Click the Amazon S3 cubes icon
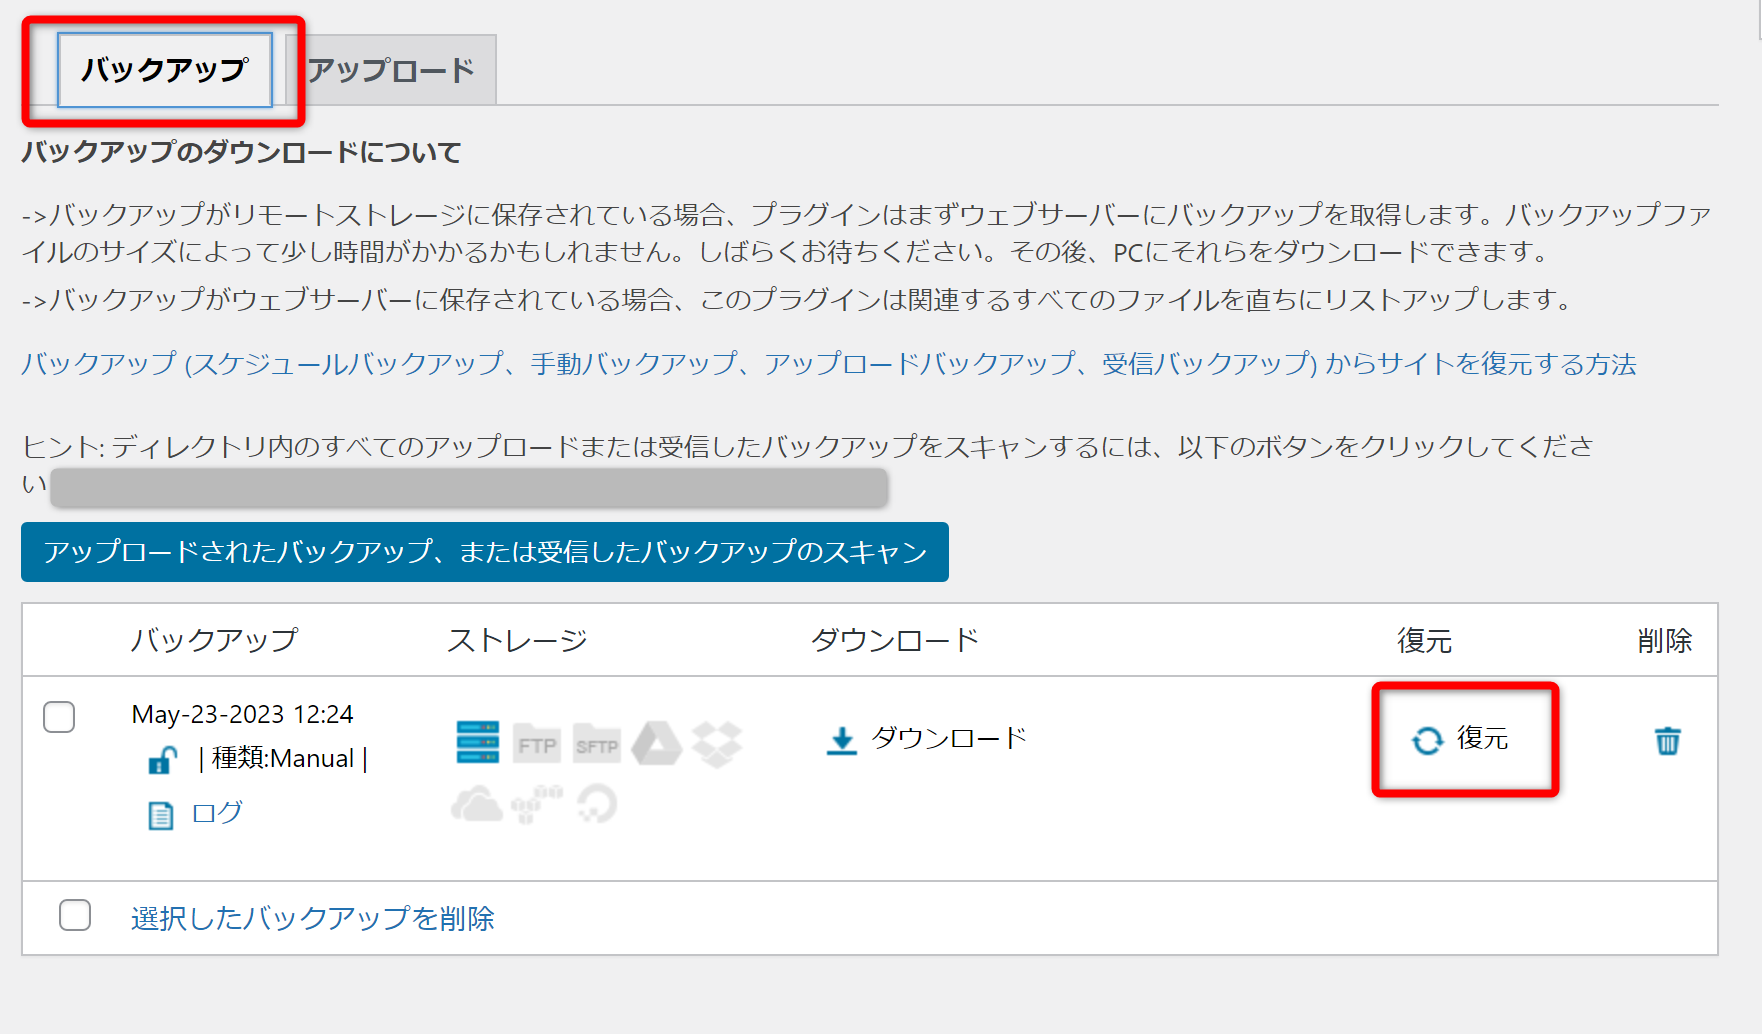The width and height of the screenshot is (1762, 1034). 537,804
